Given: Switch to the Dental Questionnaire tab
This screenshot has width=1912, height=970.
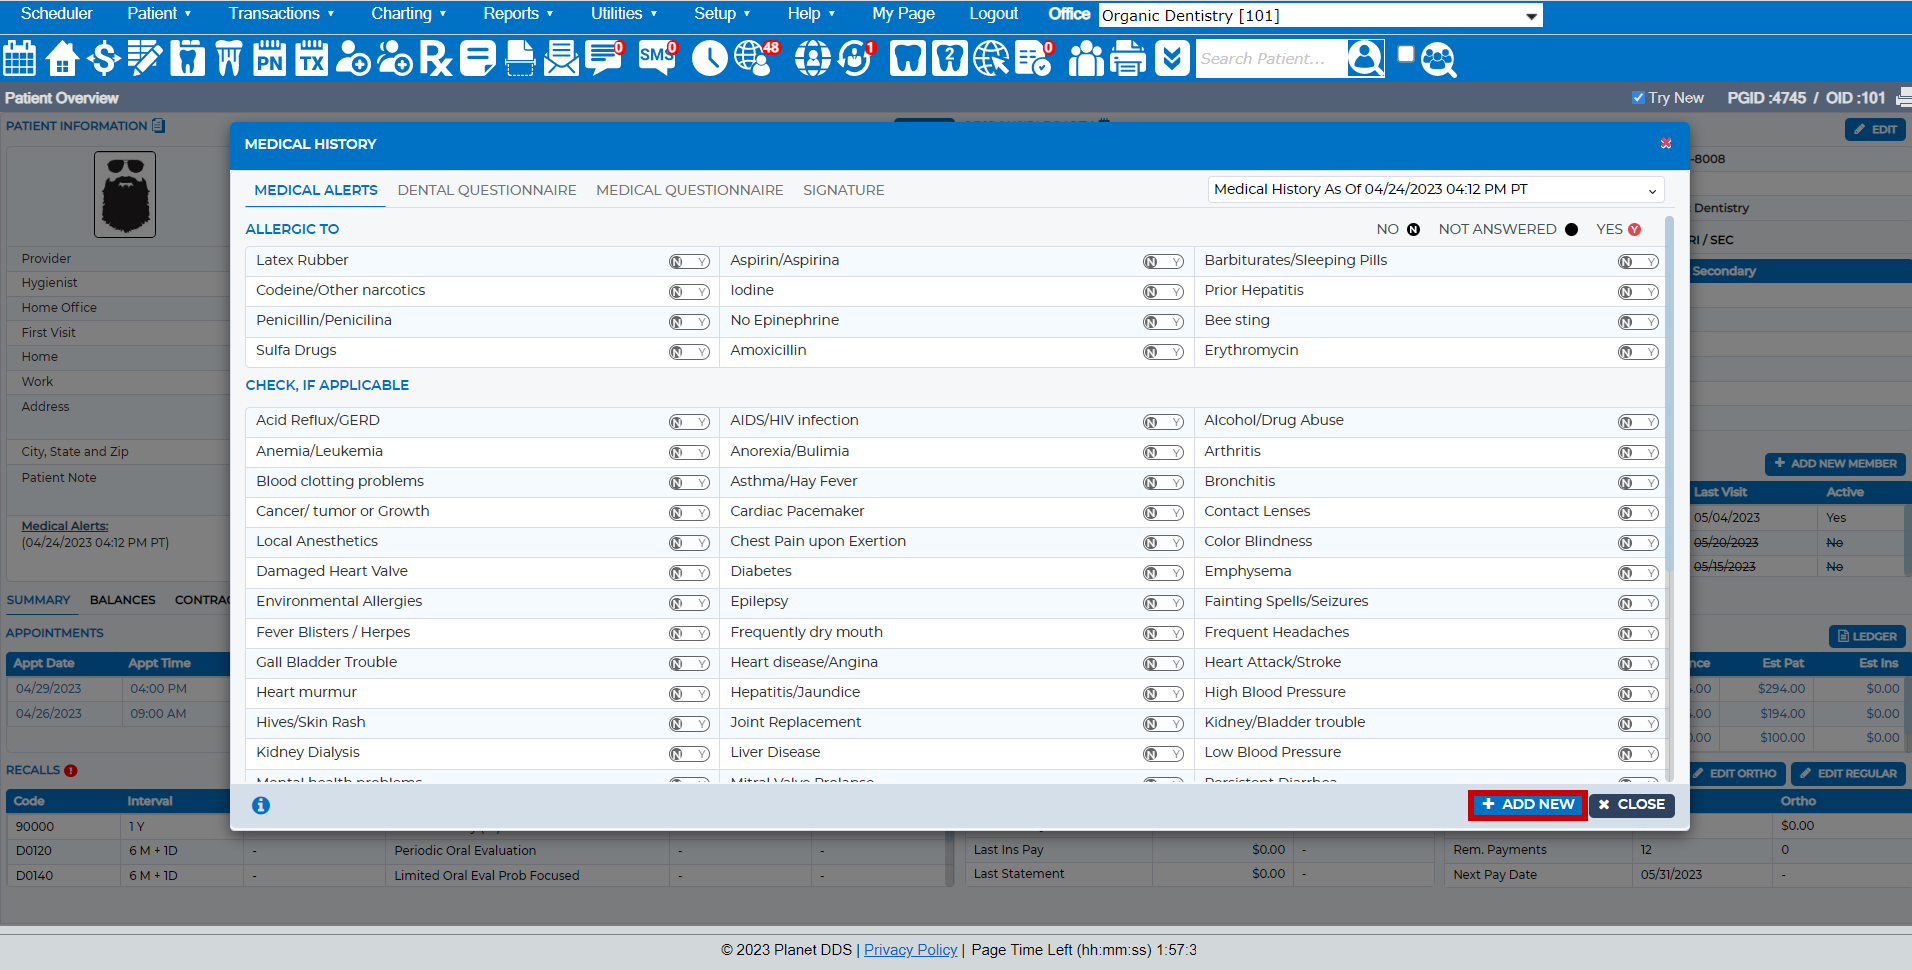Looking at the screenshot, I should point(487,190).
